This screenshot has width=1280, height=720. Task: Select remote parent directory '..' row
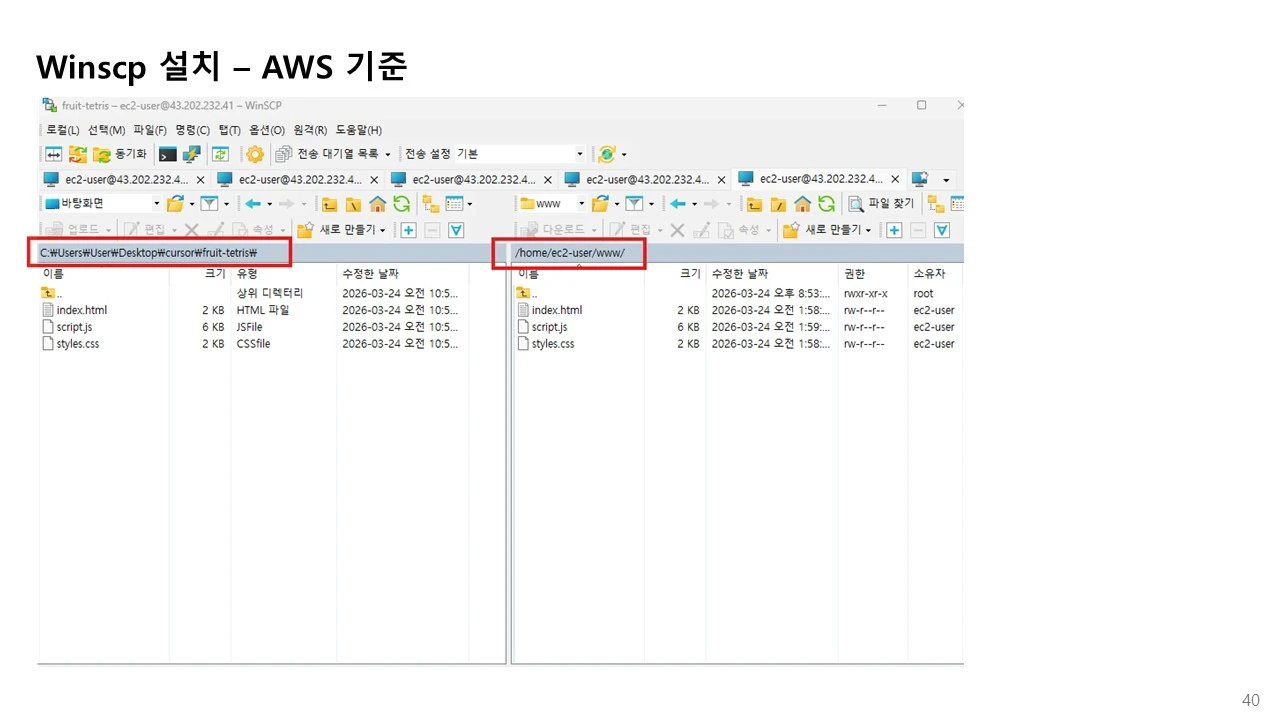click(529, 293)
